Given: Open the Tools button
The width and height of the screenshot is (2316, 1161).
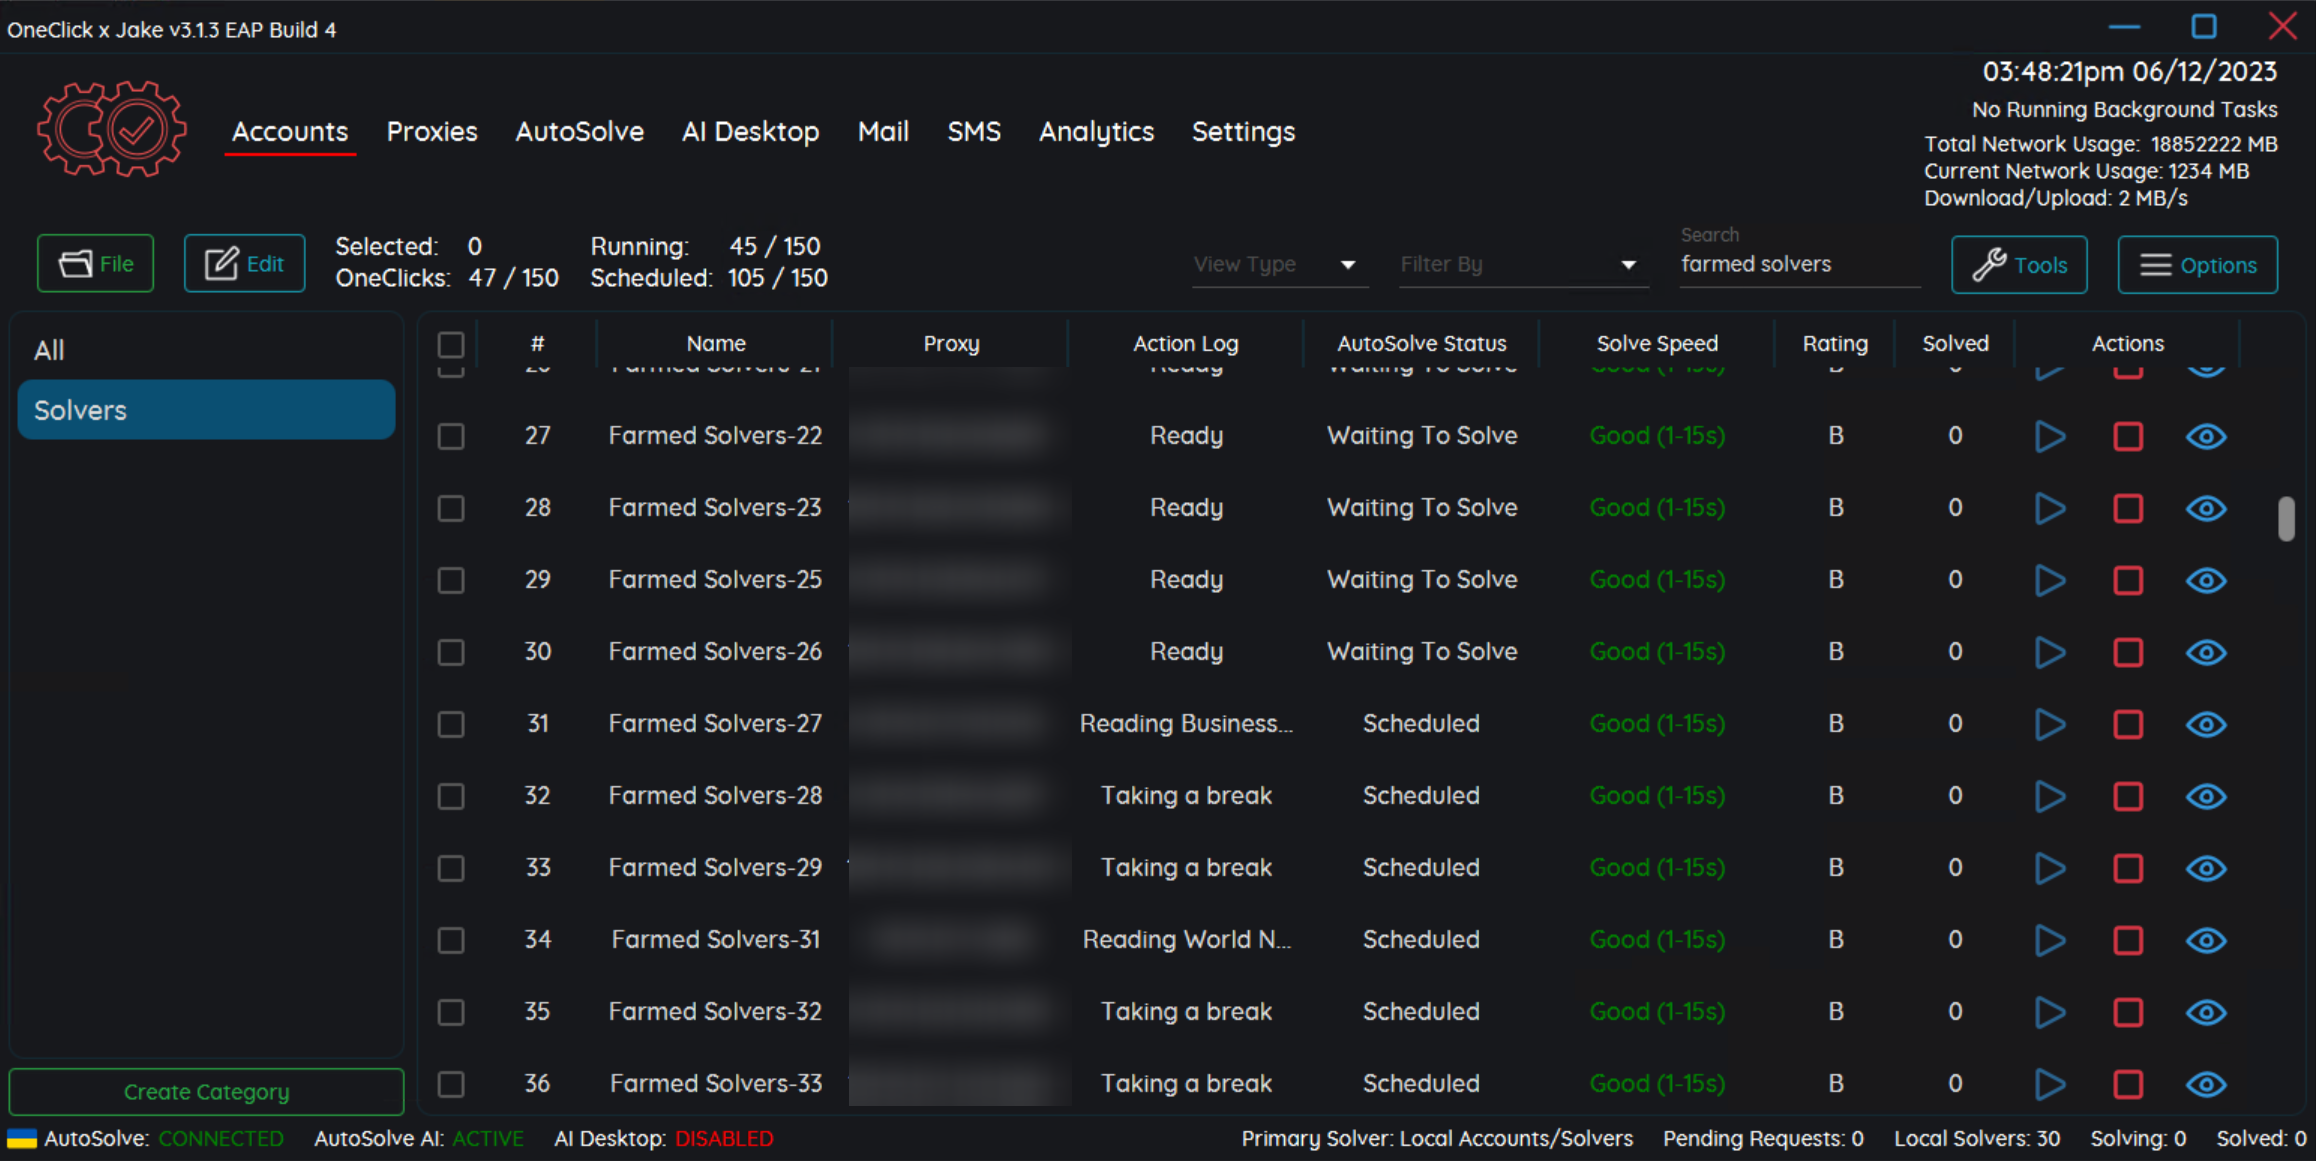Looking at the screenshot, I should (x=2019, y=265).
